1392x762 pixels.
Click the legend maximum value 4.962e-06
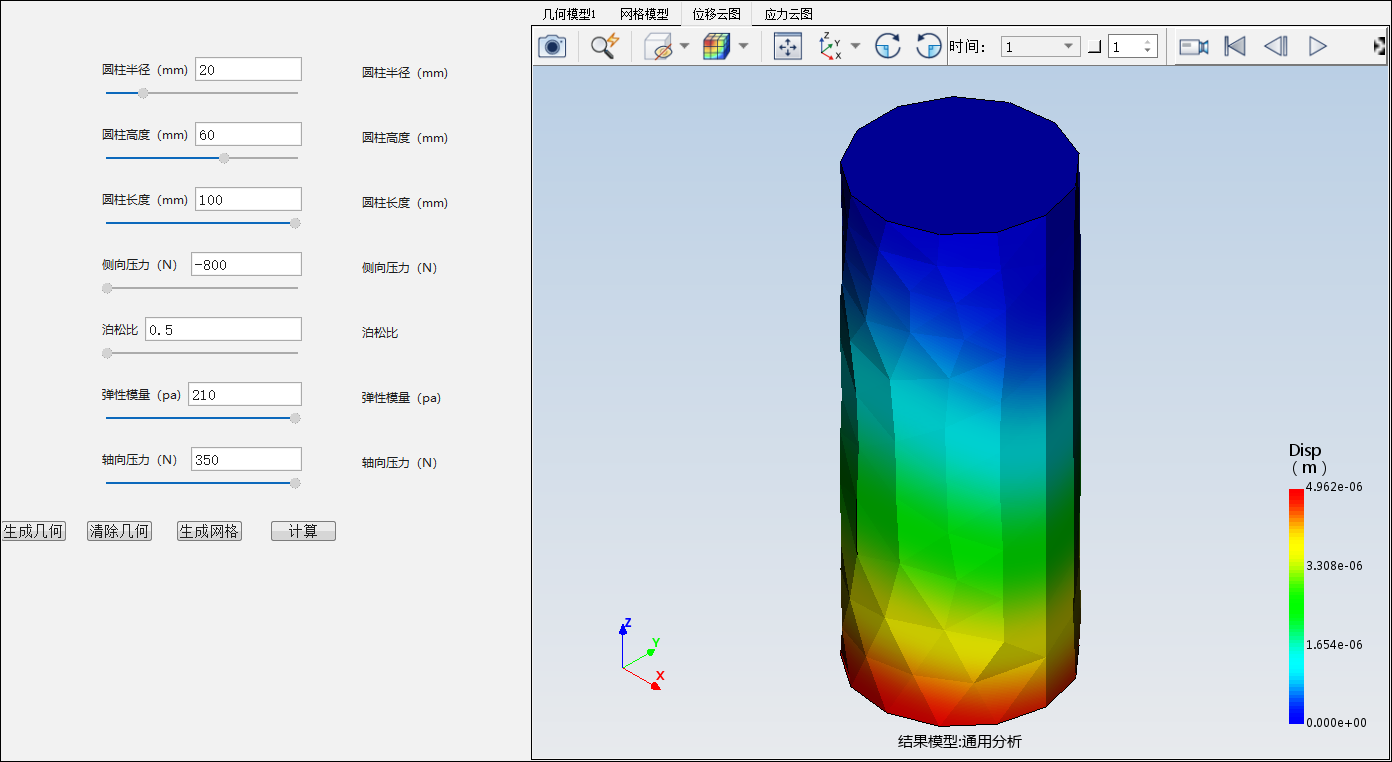click(x=1334, y=486)
